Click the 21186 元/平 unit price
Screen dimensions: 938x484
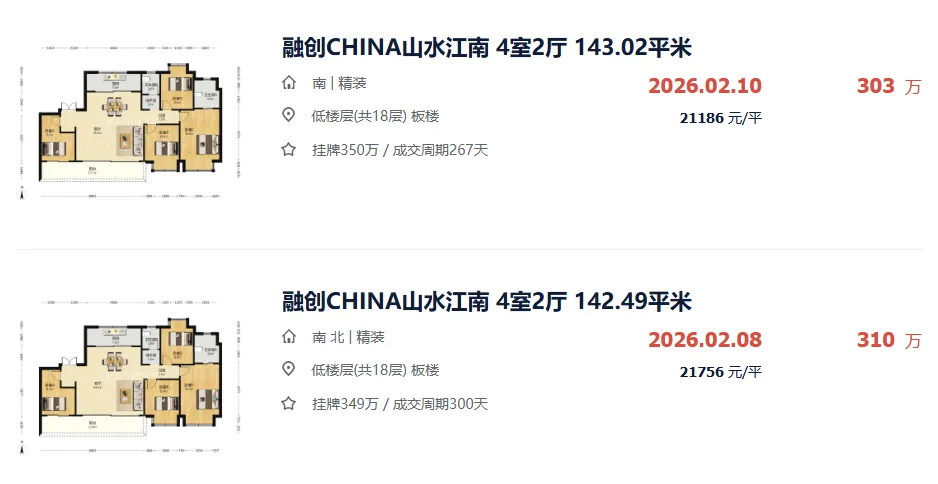tap(721, 118)
